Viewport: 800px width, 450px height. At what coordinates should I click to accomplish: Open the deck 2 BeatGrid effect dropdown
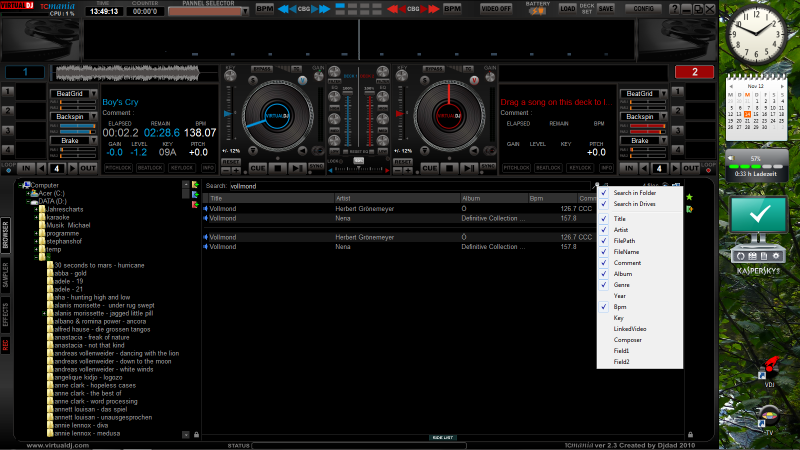coord(663,94)
